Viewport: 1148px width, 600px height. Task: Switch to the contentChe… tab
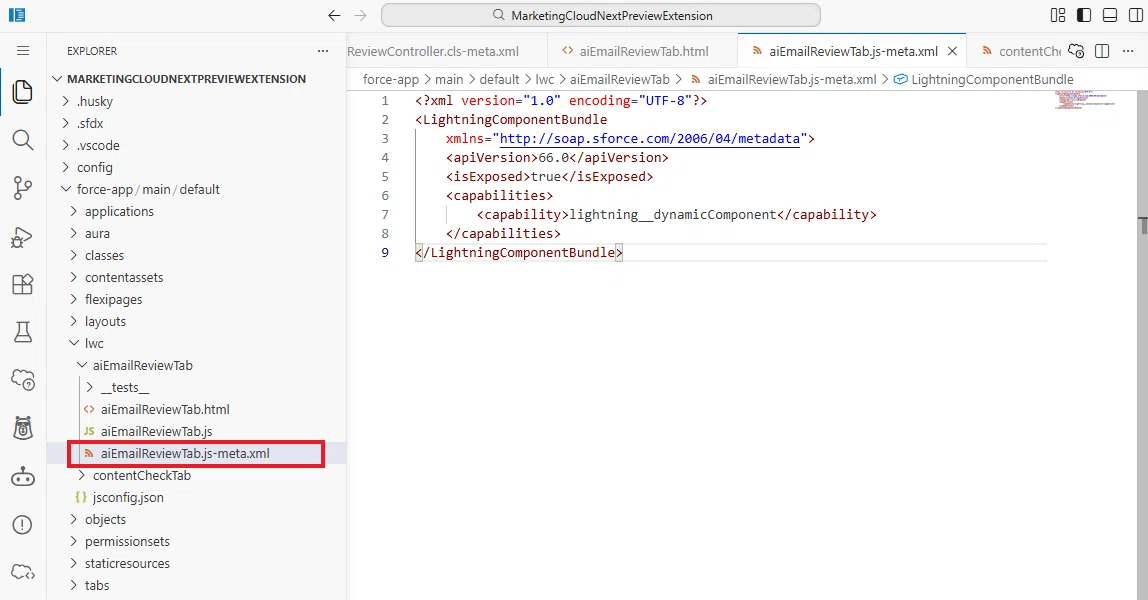[1021, 51]
